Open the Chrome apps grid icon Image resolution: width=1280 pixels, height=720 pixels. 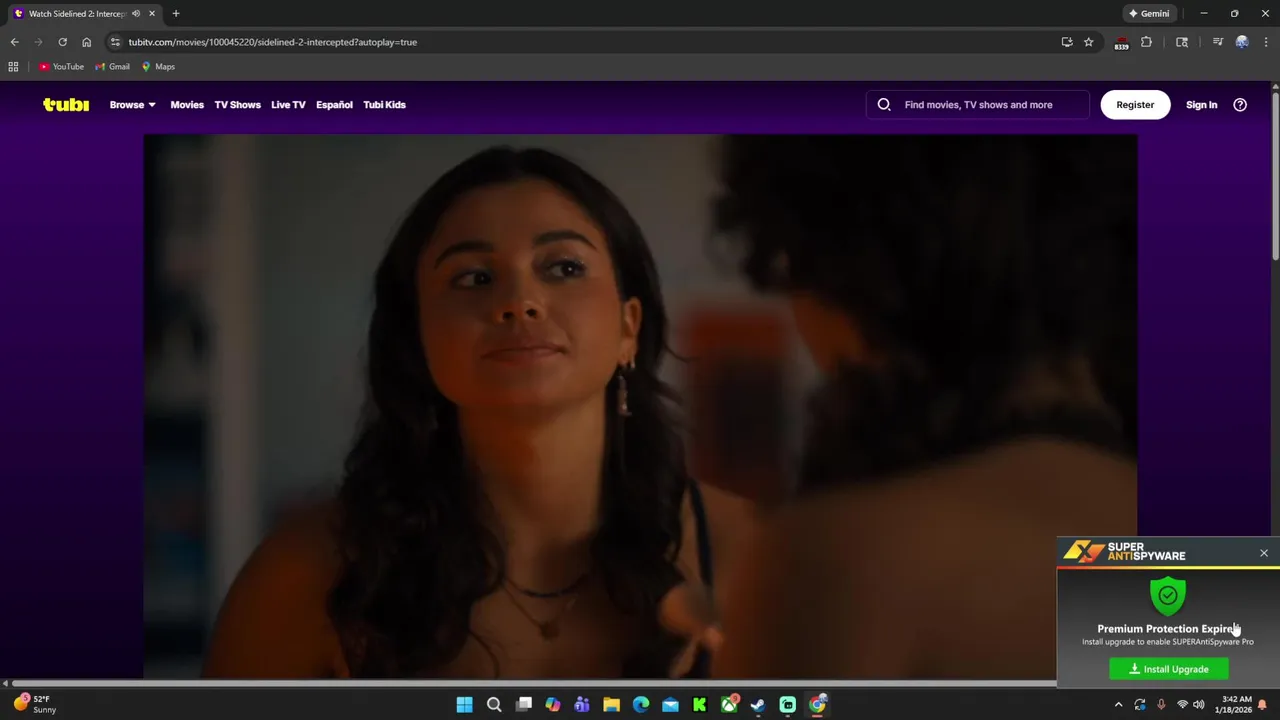(13, 67)
